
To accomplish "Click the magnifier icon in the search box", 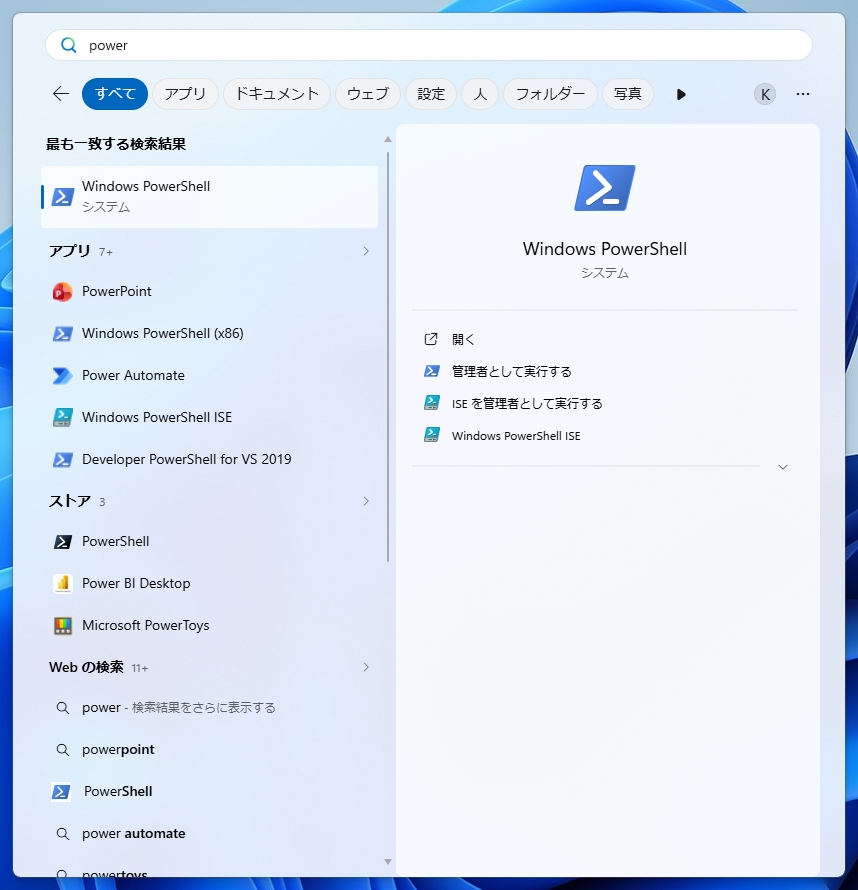I will (69, 45).
